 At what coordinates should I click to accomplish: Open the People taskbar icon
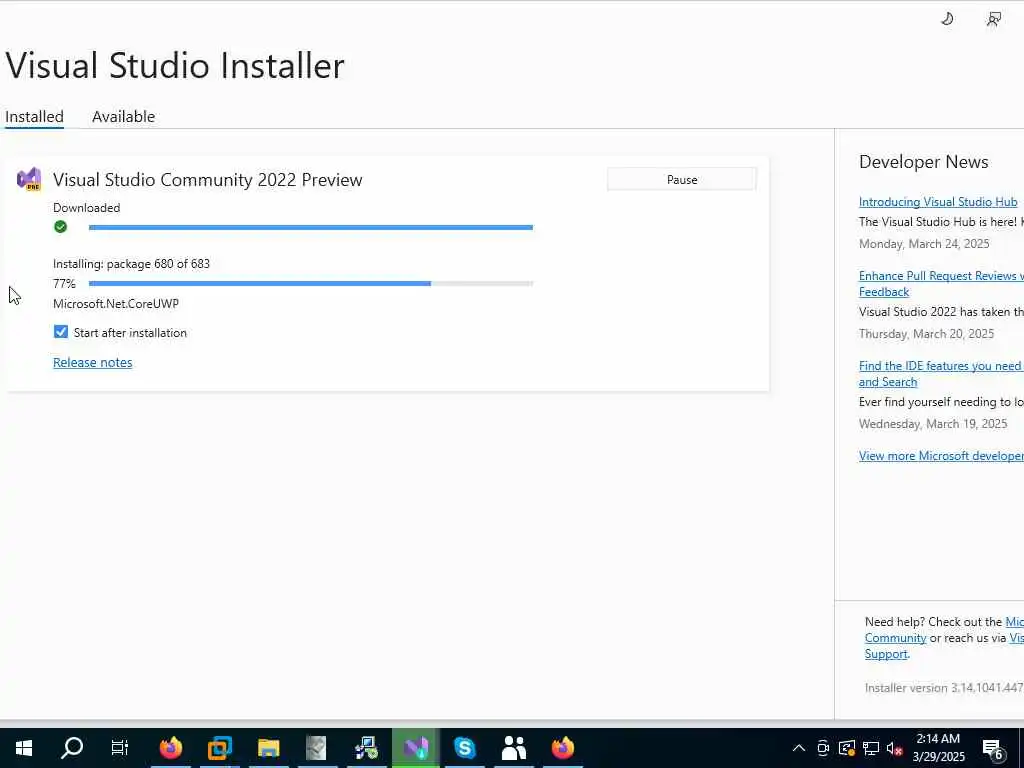pyautogui.click(x=513, y=748)
